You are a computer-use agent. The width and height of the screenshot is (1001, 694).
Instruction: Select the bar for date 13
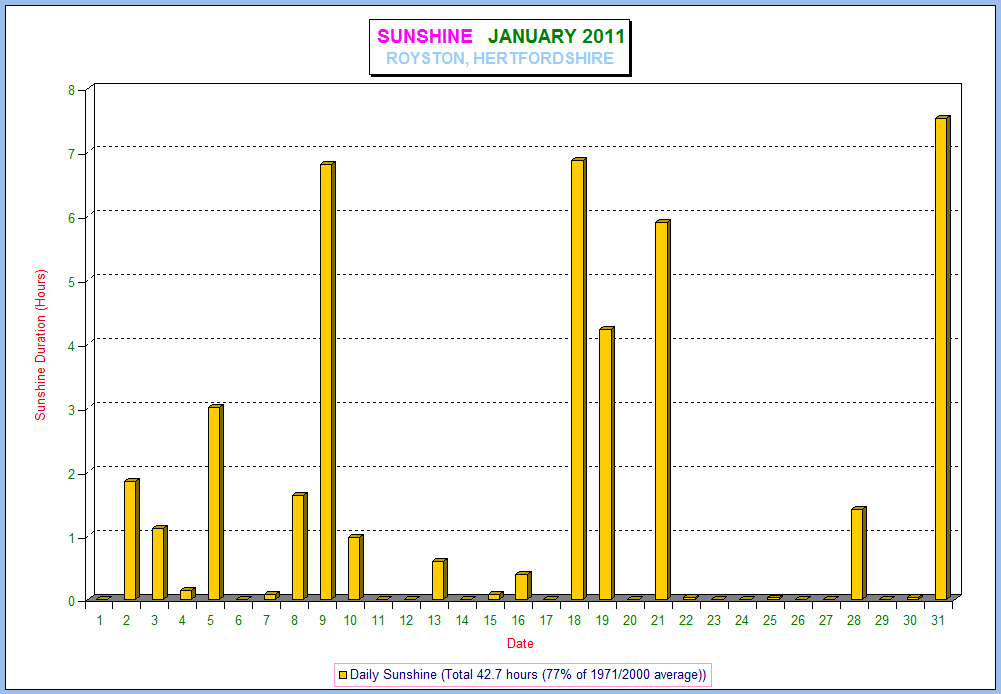tap(440, 579)
